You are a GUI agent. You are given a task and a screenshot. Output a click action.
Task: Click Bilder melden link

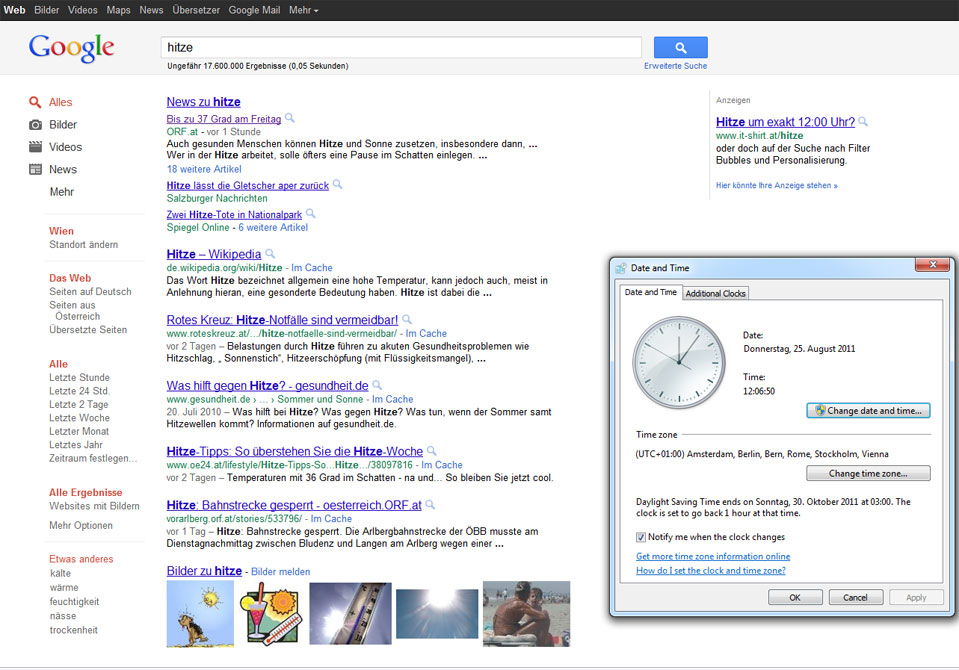tap(281, 571)
